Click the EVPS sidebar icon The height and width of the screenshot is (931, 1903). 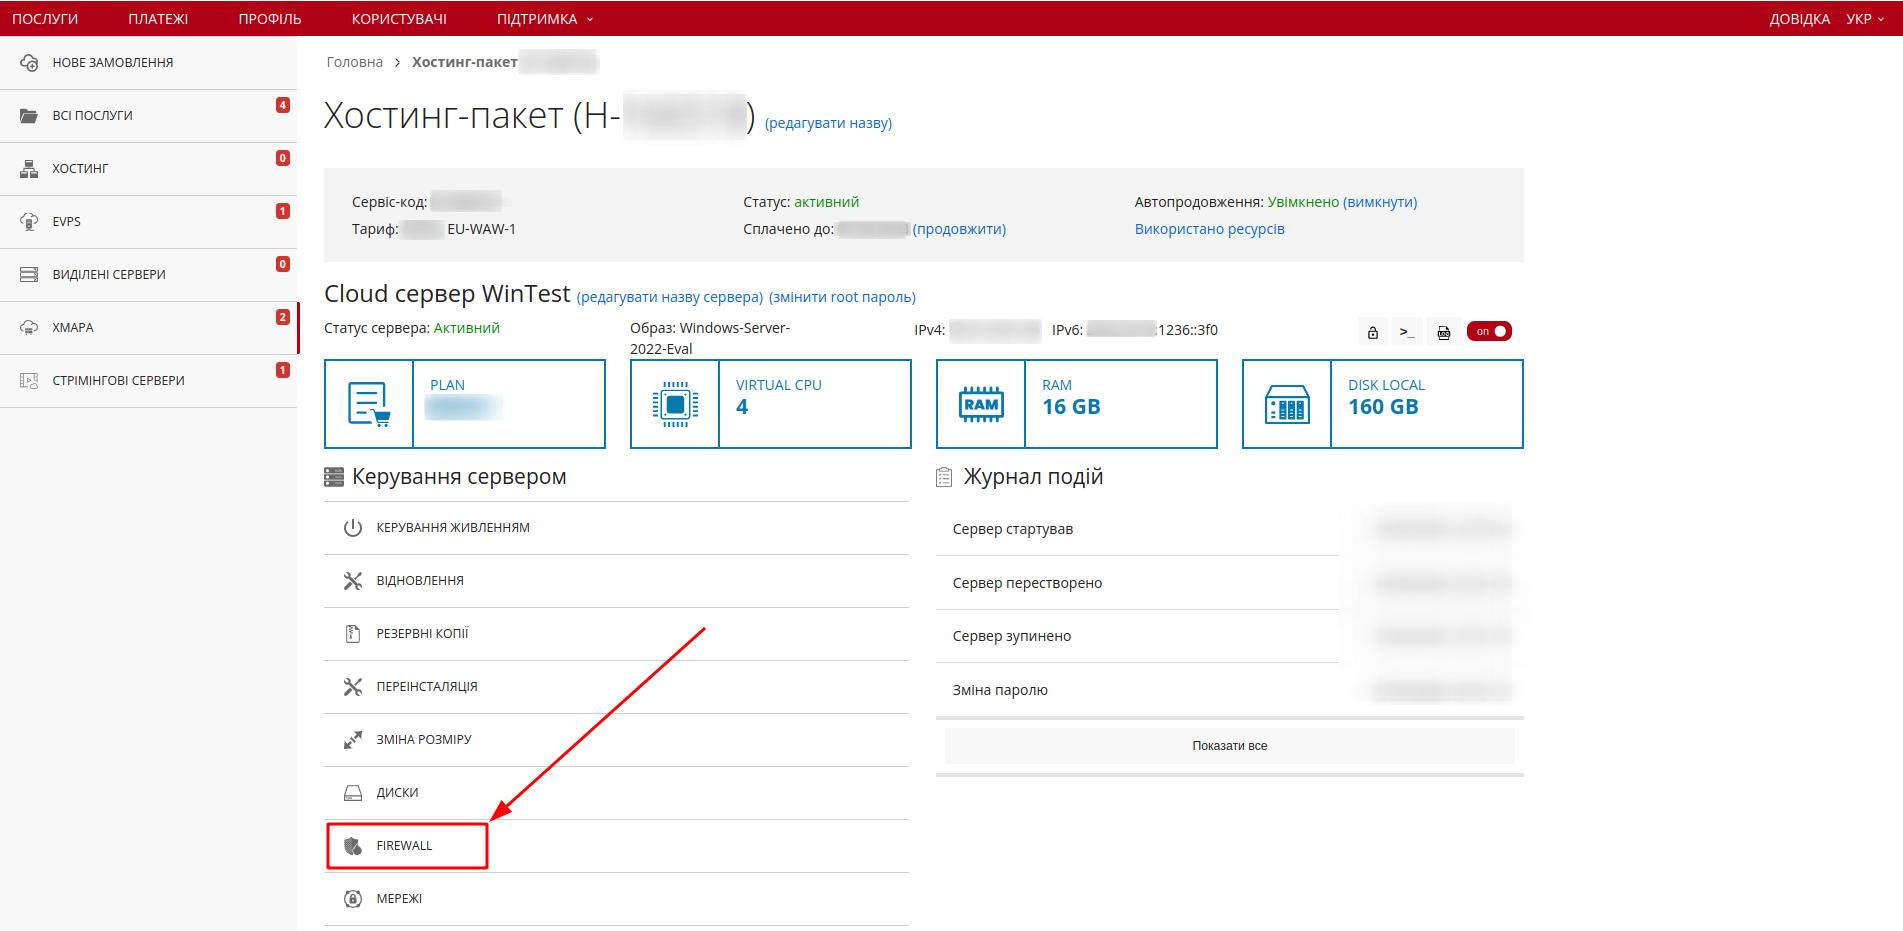pos(29,222)
